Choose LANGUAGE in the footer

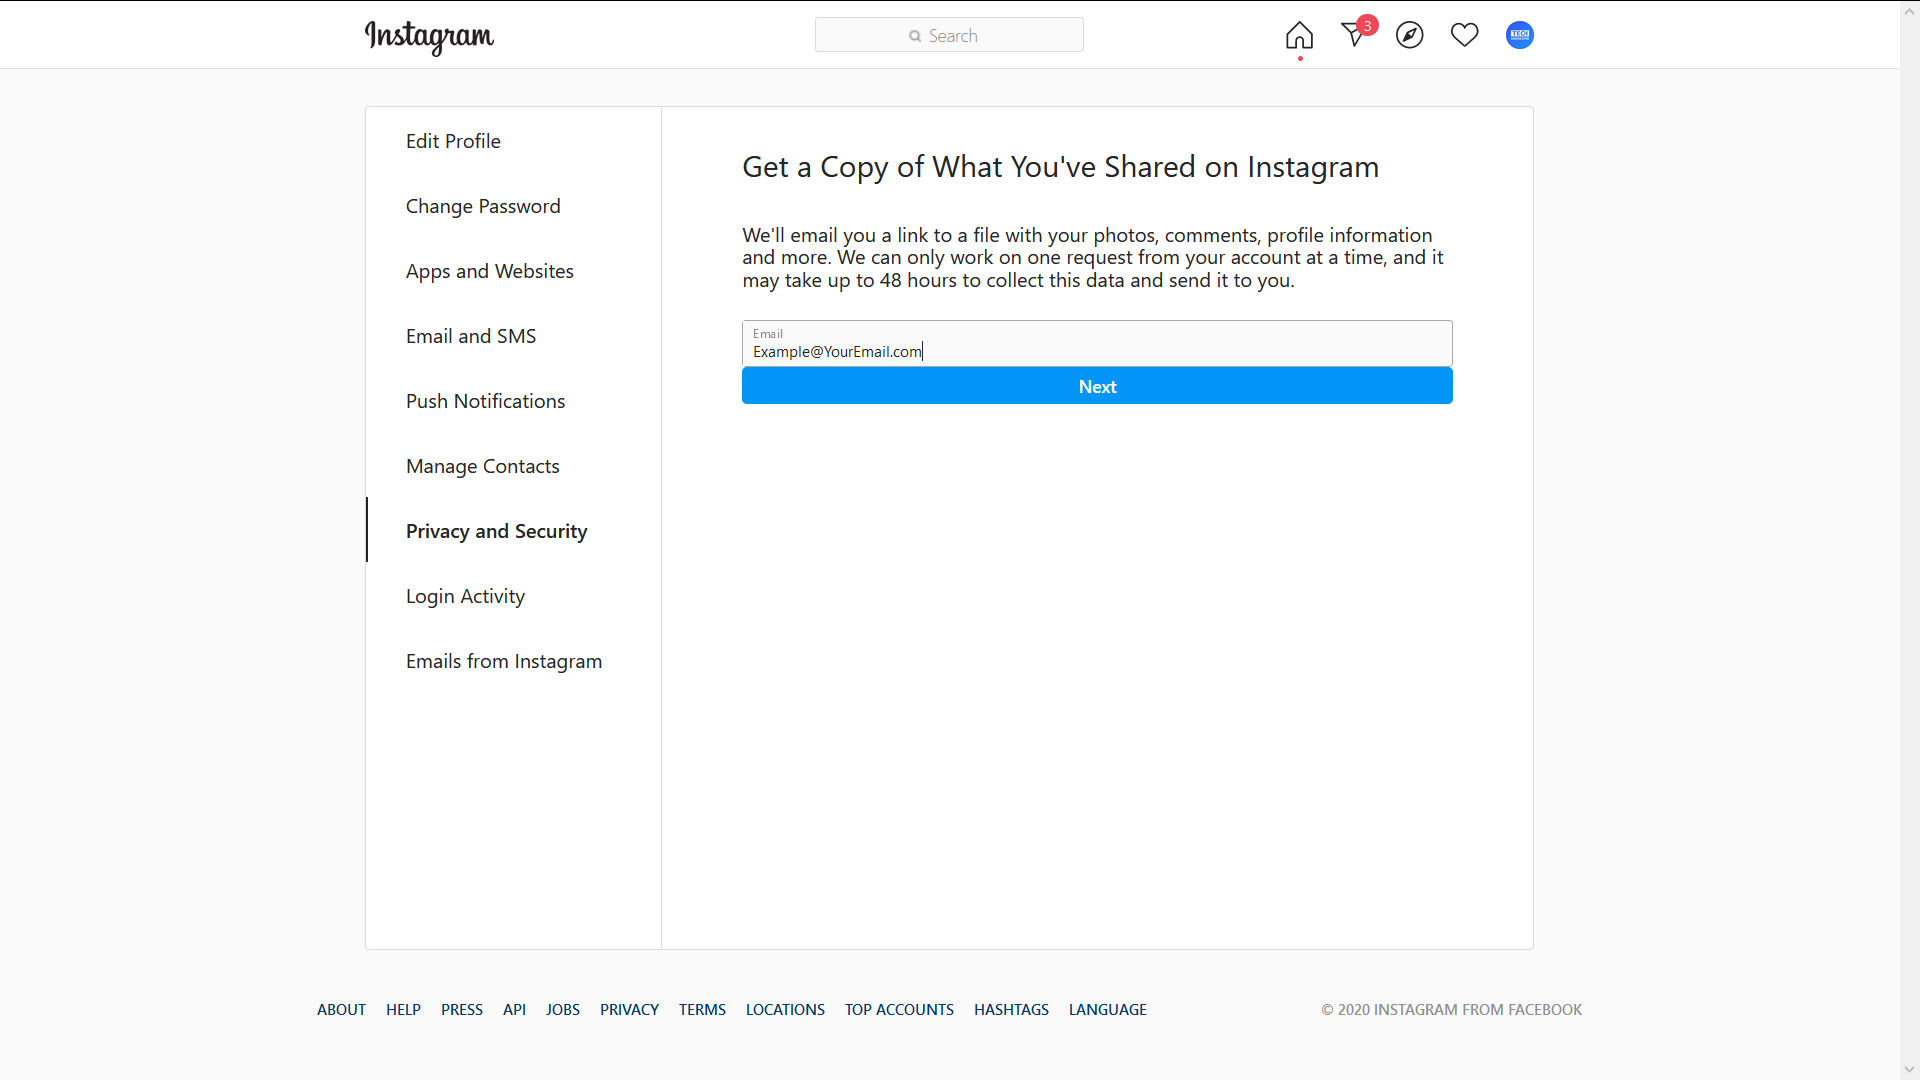(x=1108, y=1009)
